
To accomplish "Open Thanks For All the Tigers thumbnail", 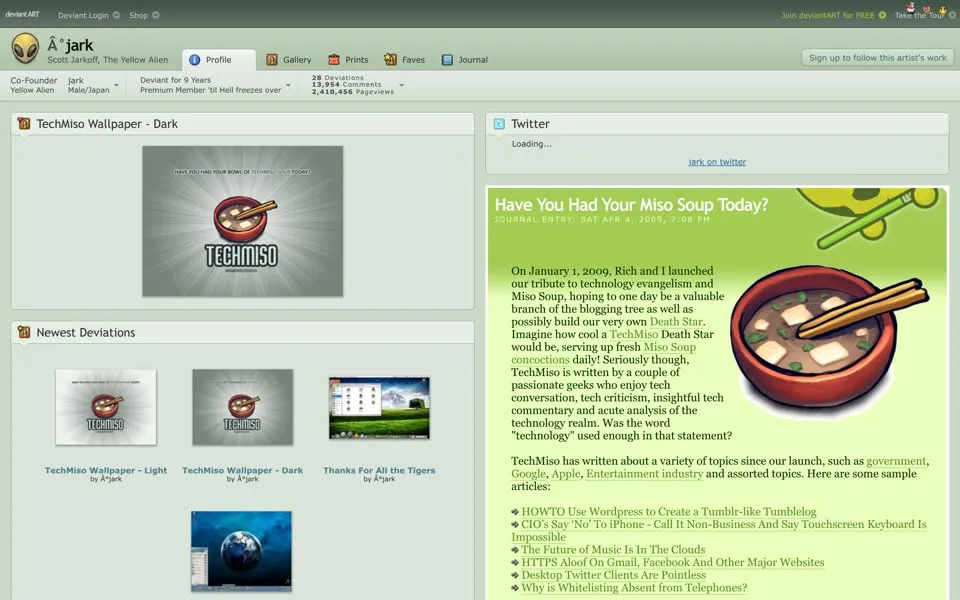I will tap(379, 408).
